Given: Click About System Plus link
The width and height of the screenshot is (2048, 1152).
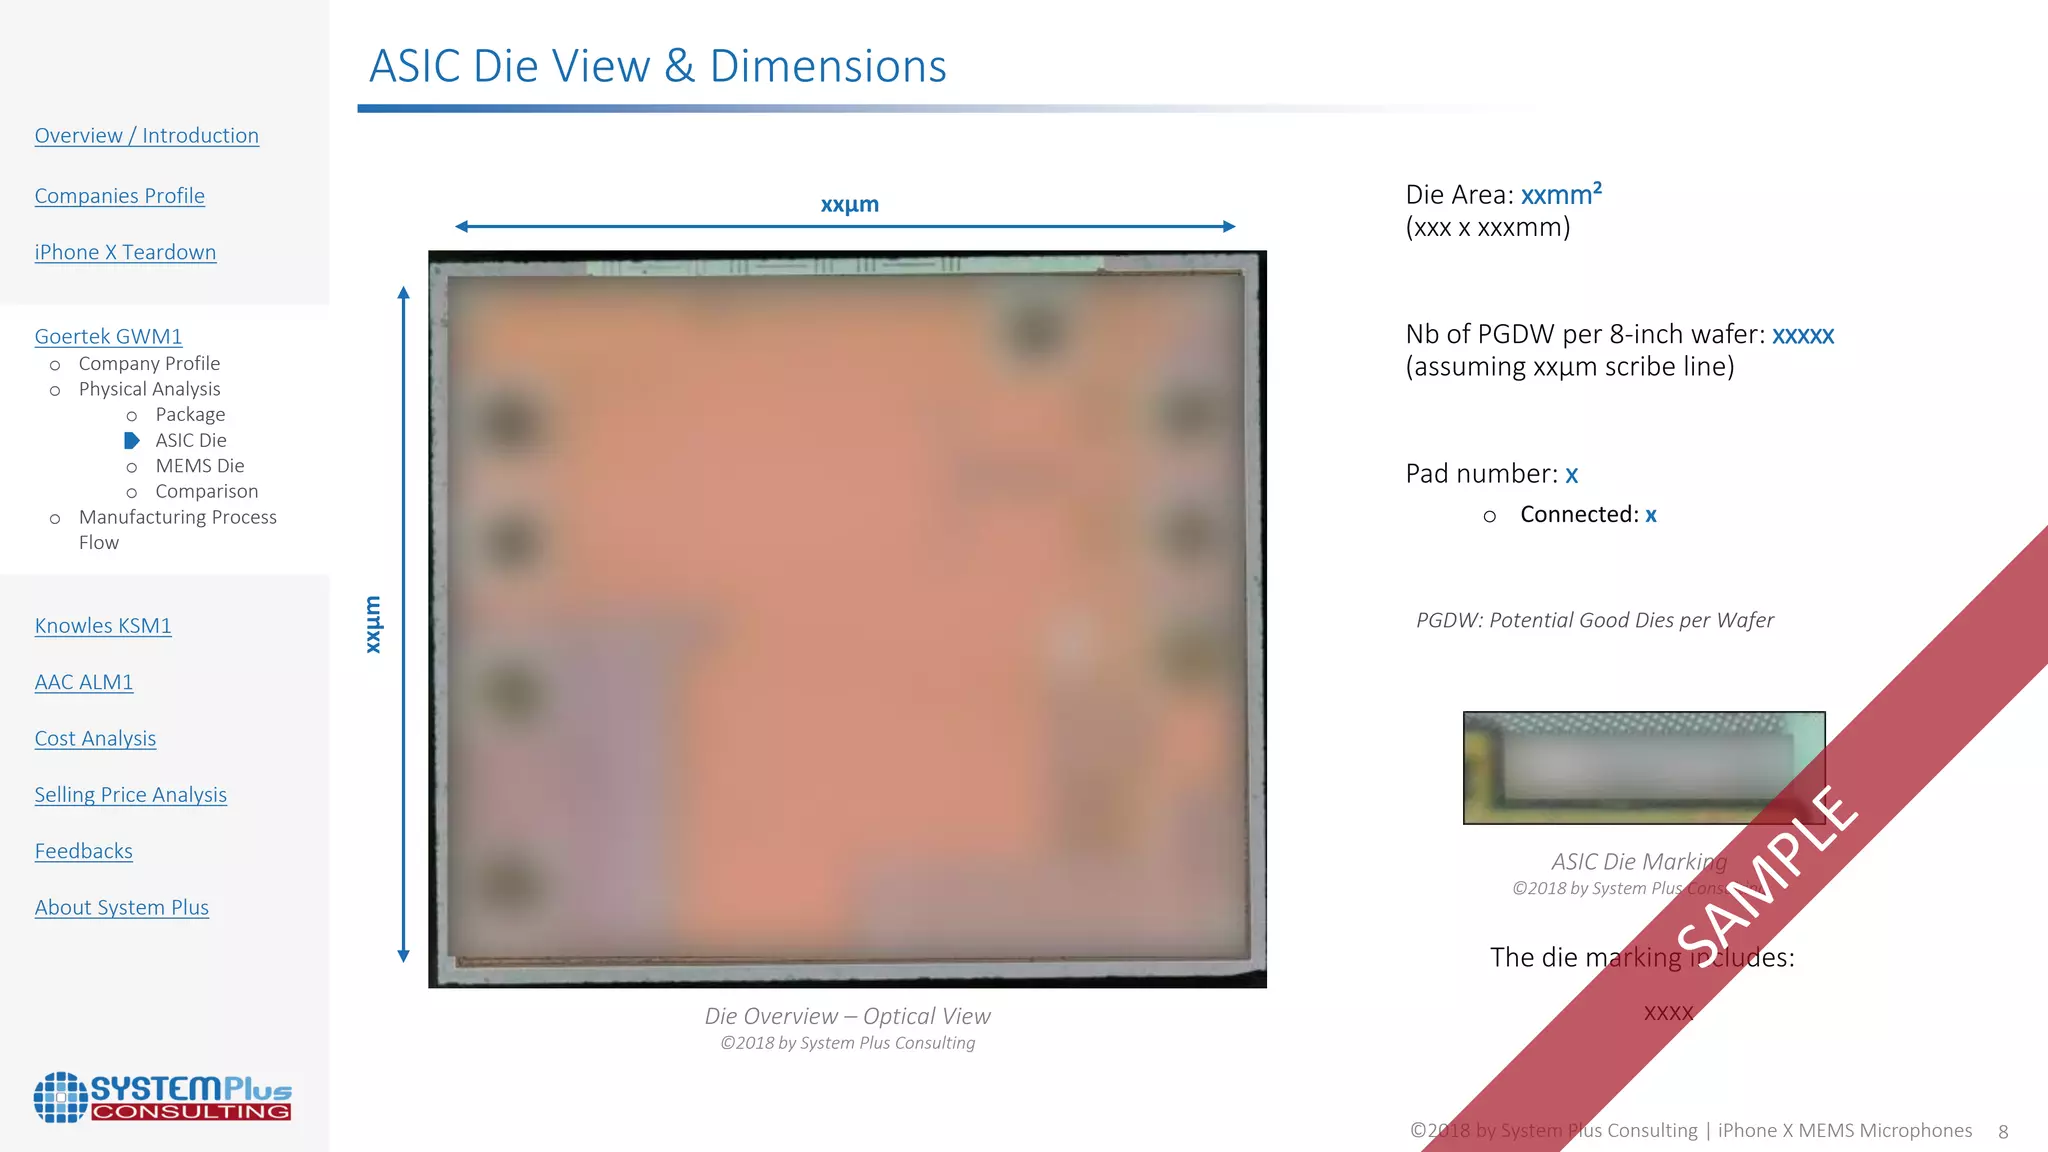Looking at the screenshot, I should tap(121, 908).
